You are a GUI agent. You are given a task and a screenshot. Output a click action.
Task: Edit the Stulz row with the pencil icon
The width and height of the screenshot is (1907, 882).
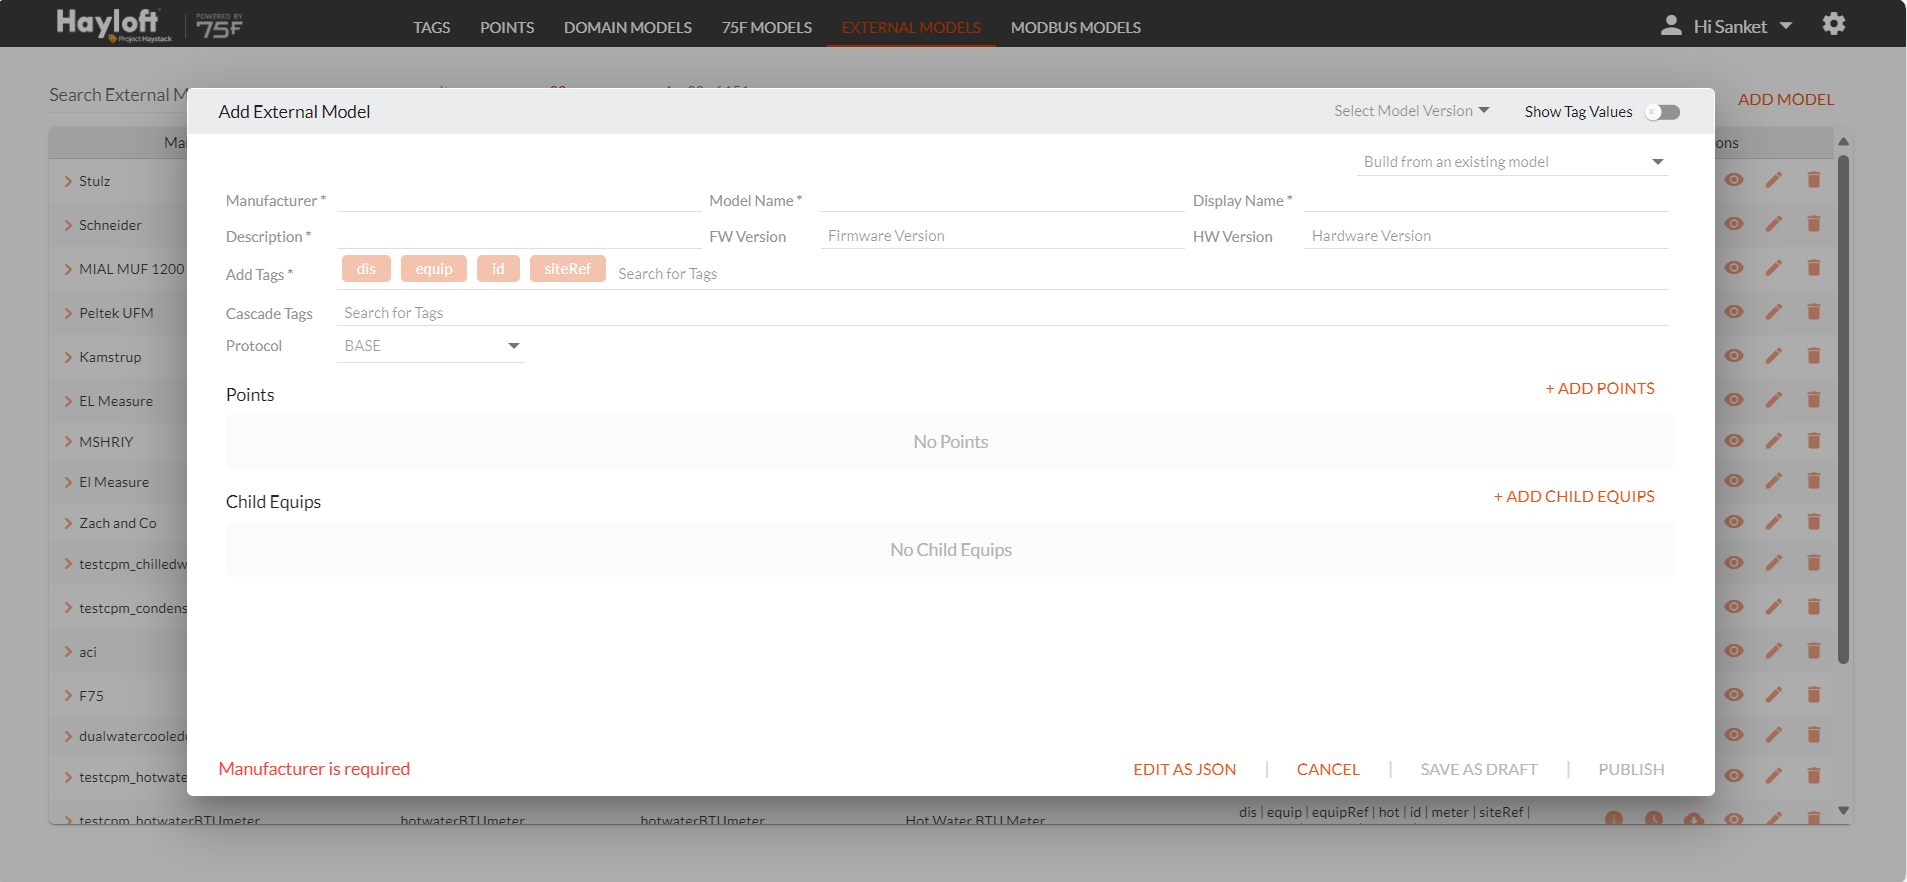point(1773,180)
